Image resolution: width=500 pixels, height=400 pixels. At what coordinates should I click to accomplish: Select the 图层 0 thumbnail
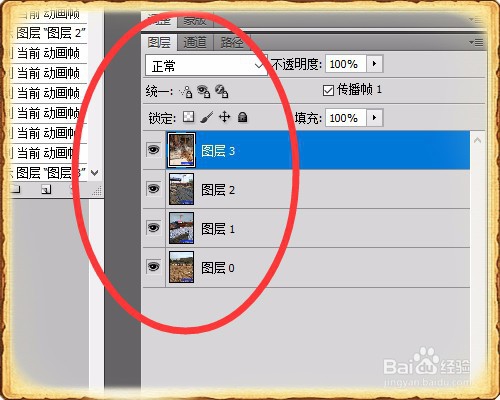[x=181, y=267]
